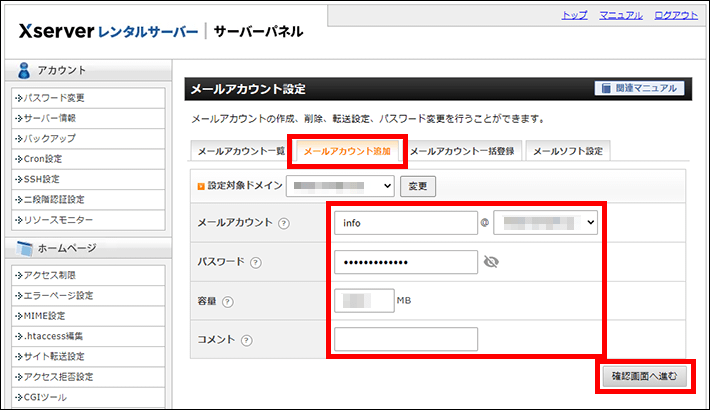710x410 pixels.
Task: Switch to メールアカウント一覧 tab
Action: [x=241, y=151]
